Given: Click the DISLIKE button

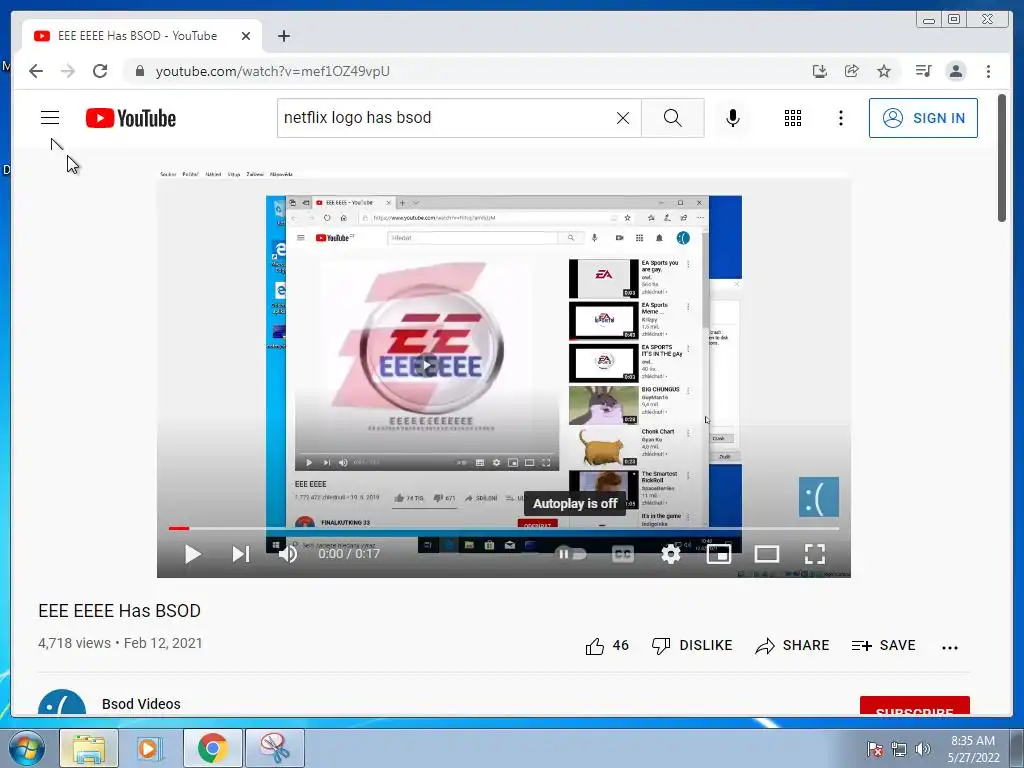Looking at the screenshot, I should click(x=692, y=645).
